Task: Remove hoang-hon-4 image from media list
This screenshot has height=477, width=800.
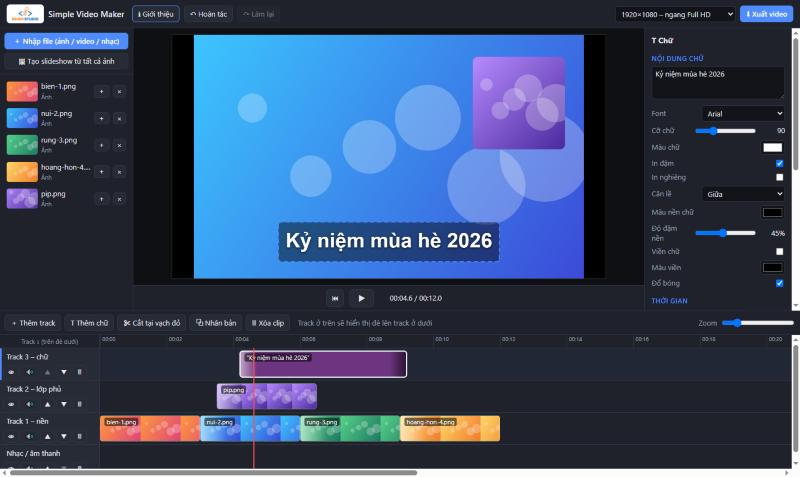Action: [x=119, y=172]
